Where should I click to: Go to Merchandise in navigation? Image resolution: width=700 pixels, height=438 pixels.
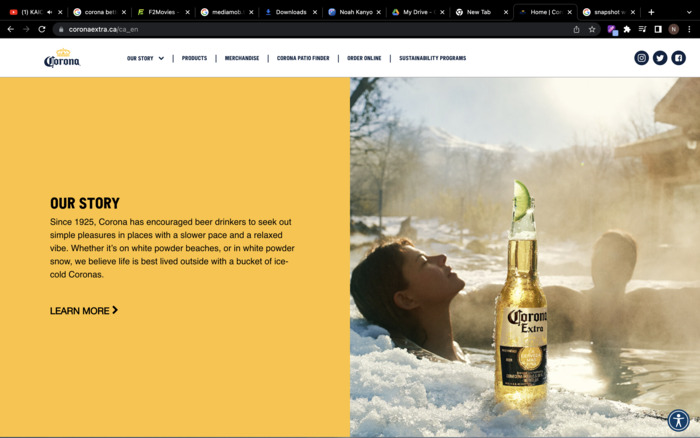242,58
